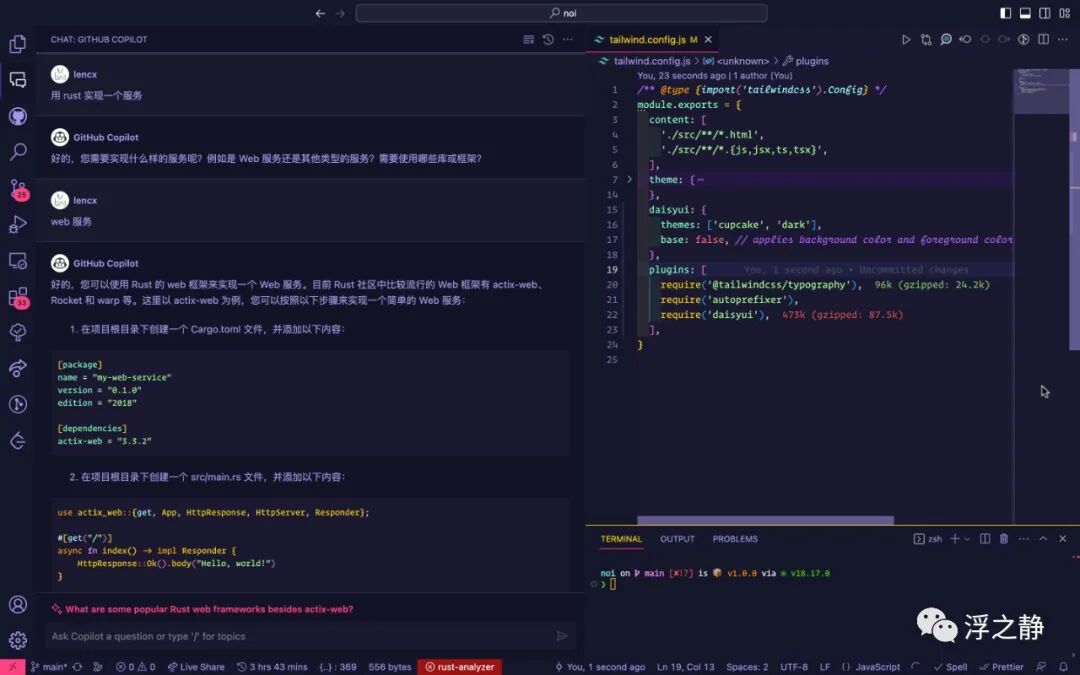The image size is (1080, 675).
Task: Click the editor horizontal scrollbar
Action: pos(765,520)
